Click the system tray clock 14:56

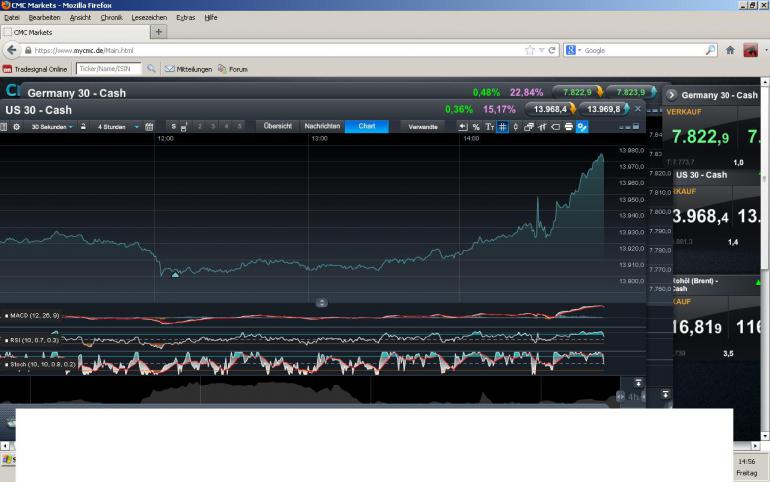pyautogui.click(x=746, y=461)
